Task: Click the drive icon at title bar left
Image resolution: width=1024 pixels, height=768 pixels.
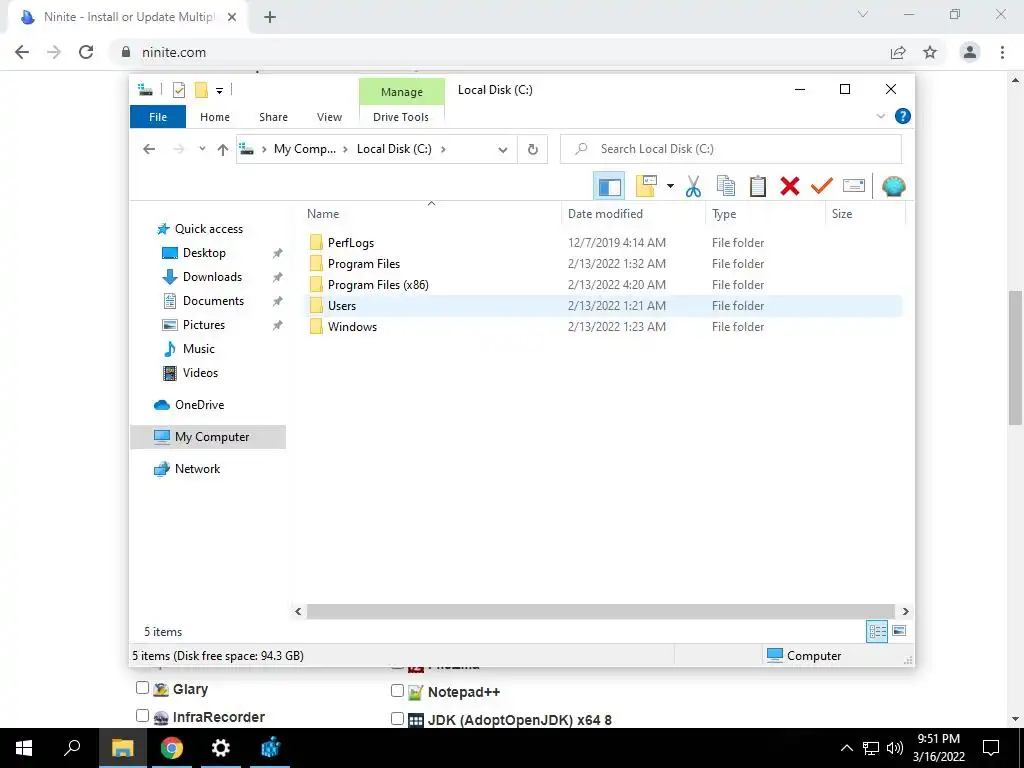Action: (145, 90)
